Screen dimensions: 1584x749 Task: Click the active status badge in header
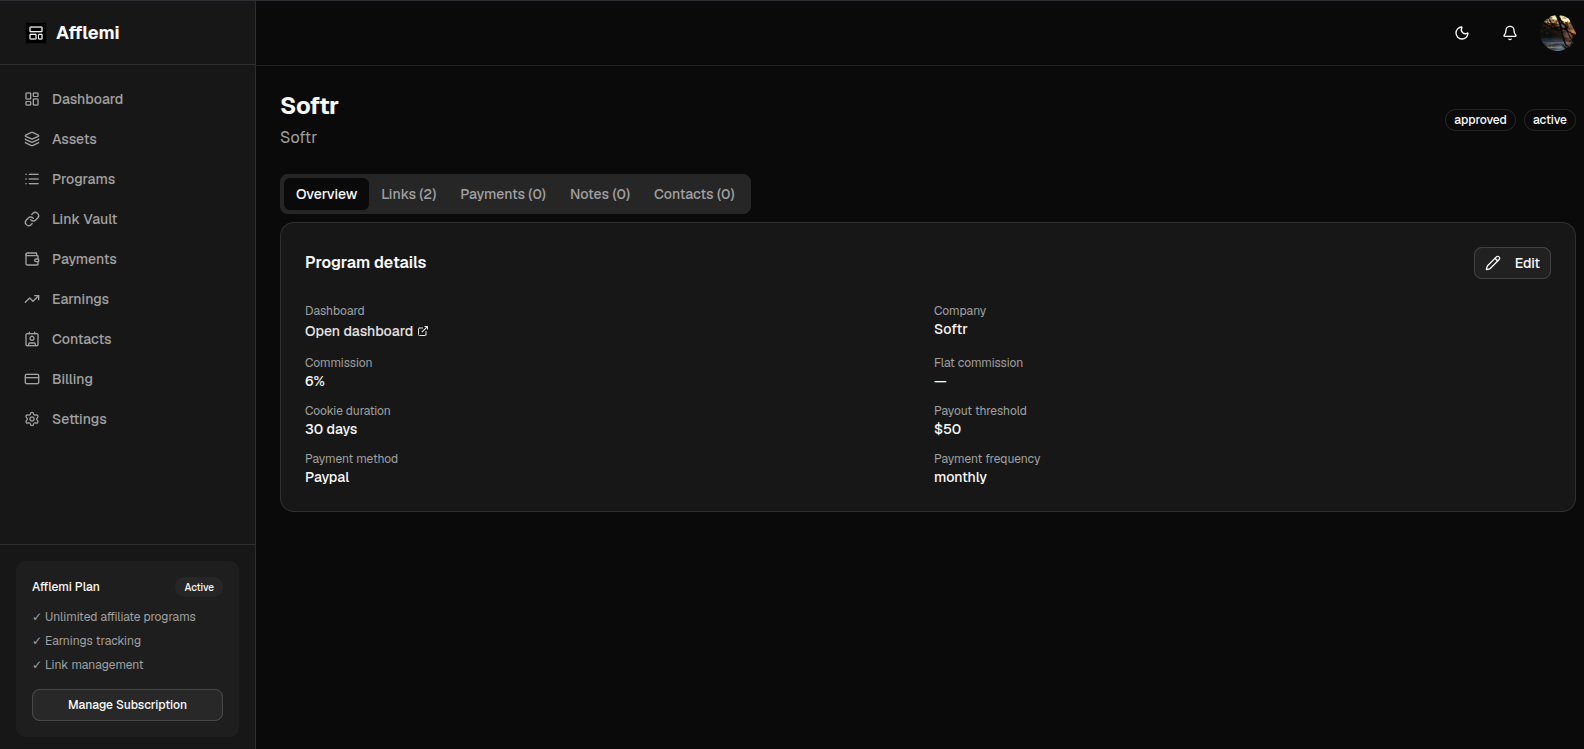tap(1549, 120)
